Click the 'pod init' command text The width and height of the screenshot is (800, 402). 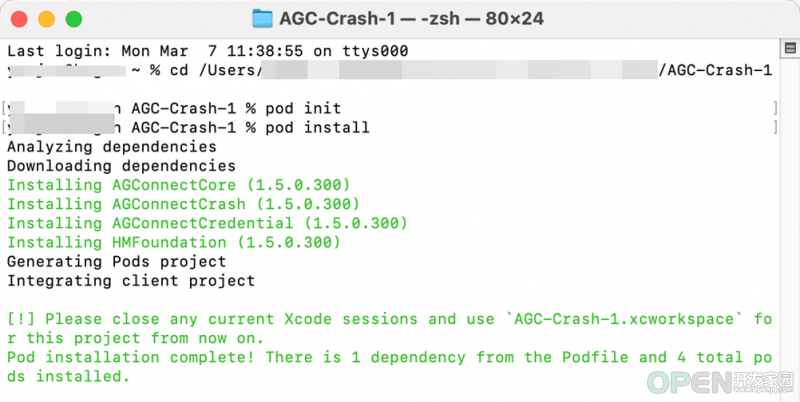point(303,108)
